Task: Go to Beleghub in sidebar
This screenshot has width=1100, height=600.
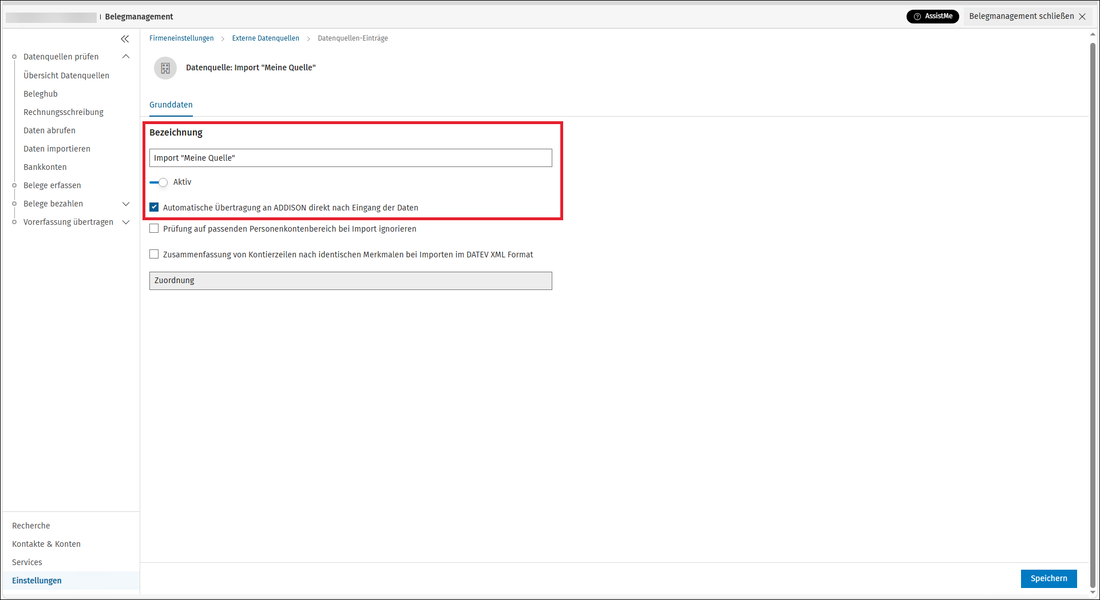Action: coord(41,94)
